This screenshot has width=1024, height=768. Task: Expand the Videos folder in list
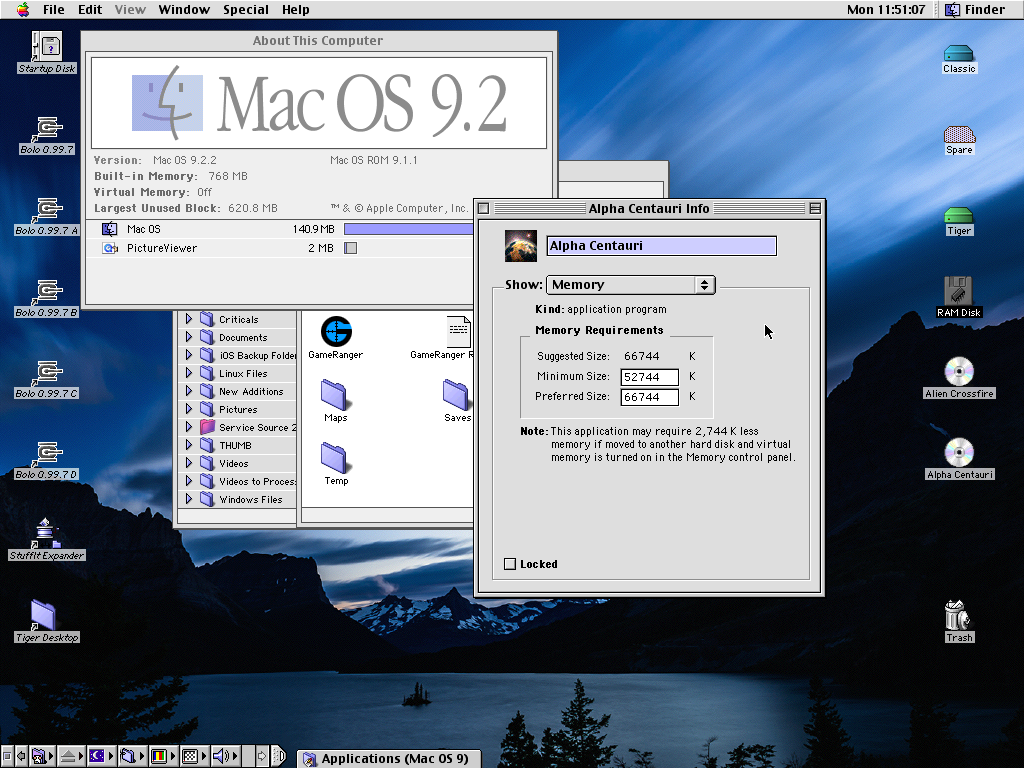[x=188, y=464]
